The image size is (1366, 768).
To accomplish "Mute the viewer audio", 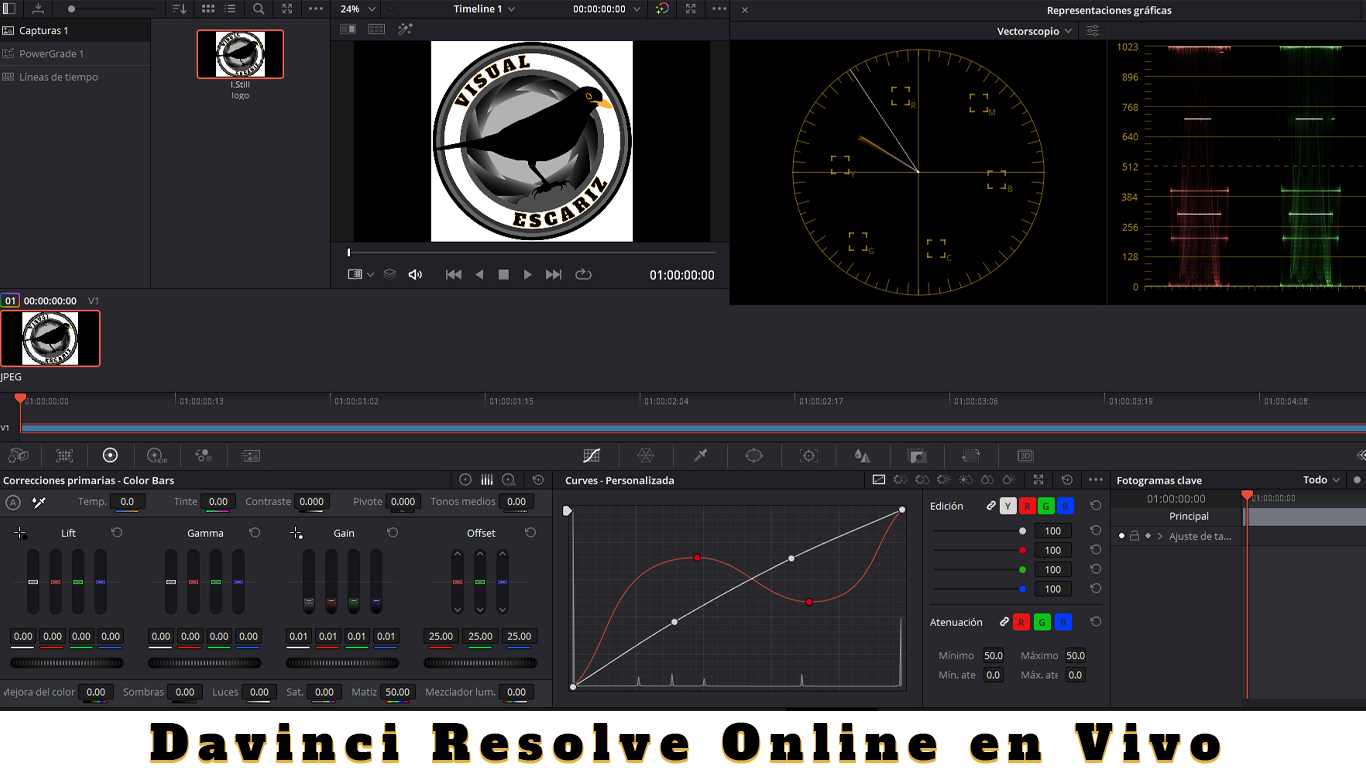I will [x=415, y=275].
